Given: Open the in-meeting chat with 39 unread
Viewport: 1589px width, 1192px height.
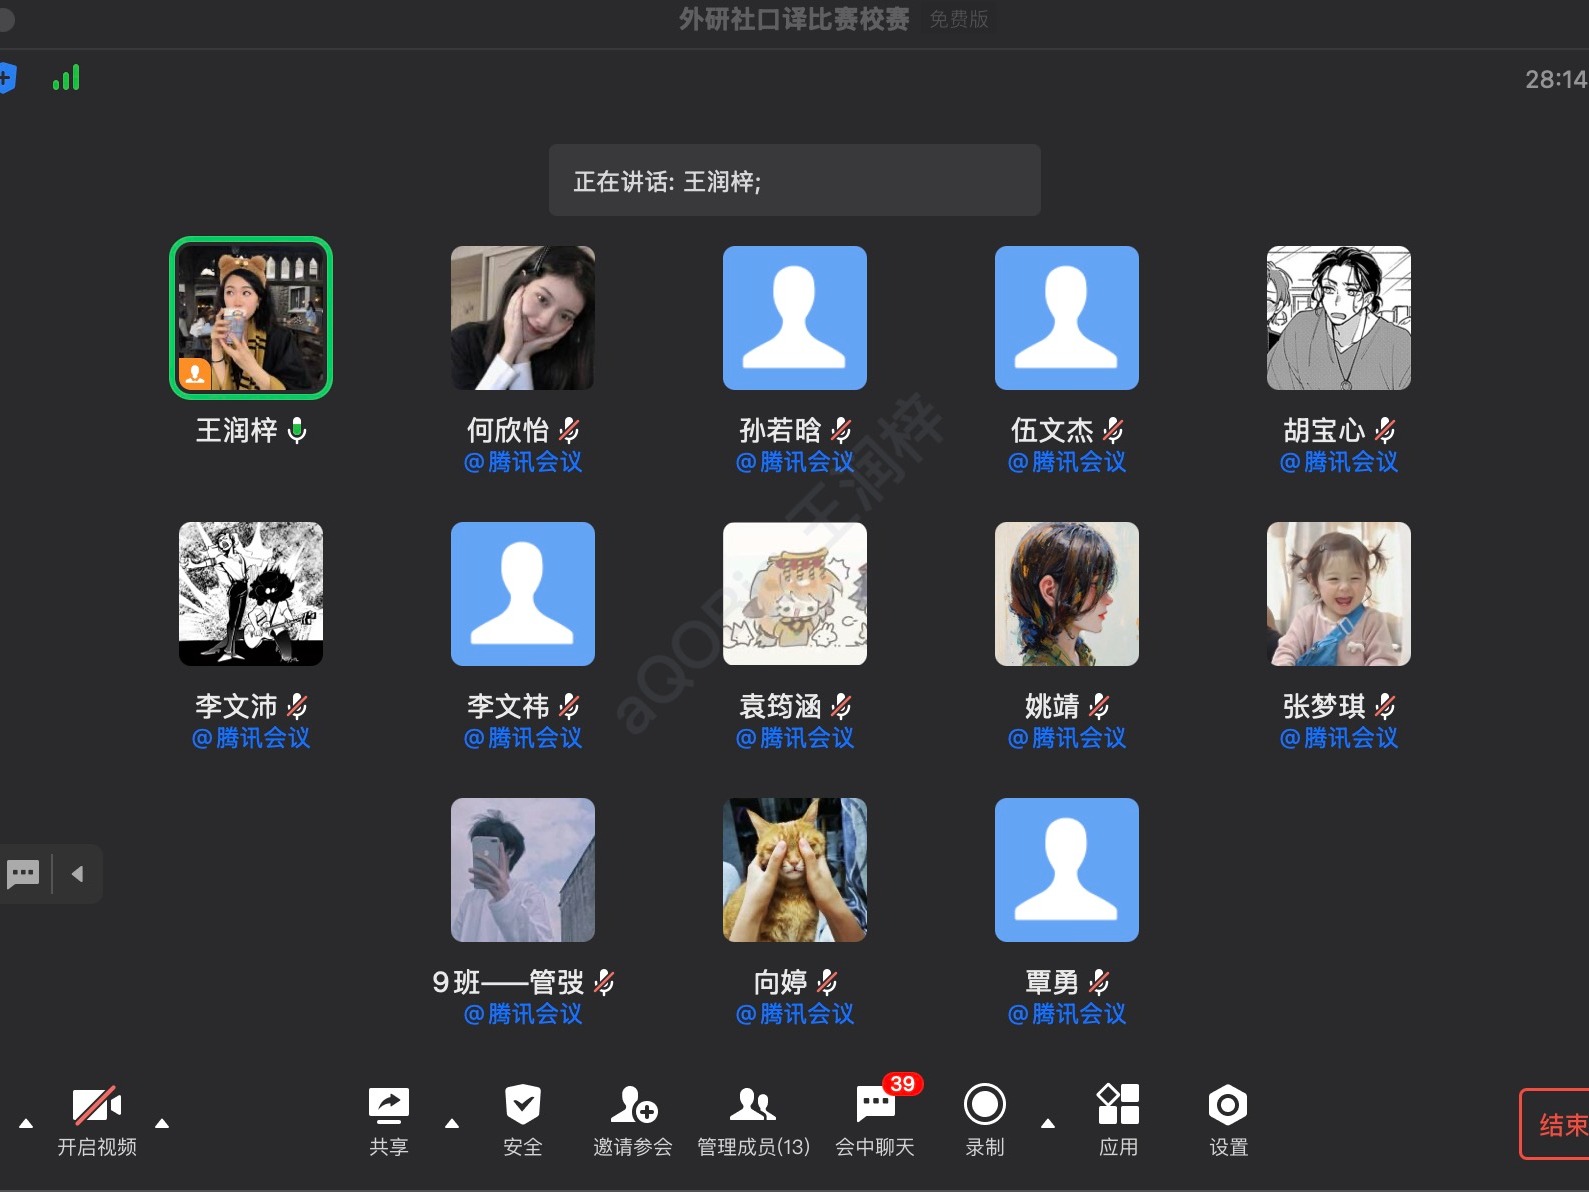Looking at the screenshot, I should click(x=875, y=1106).
